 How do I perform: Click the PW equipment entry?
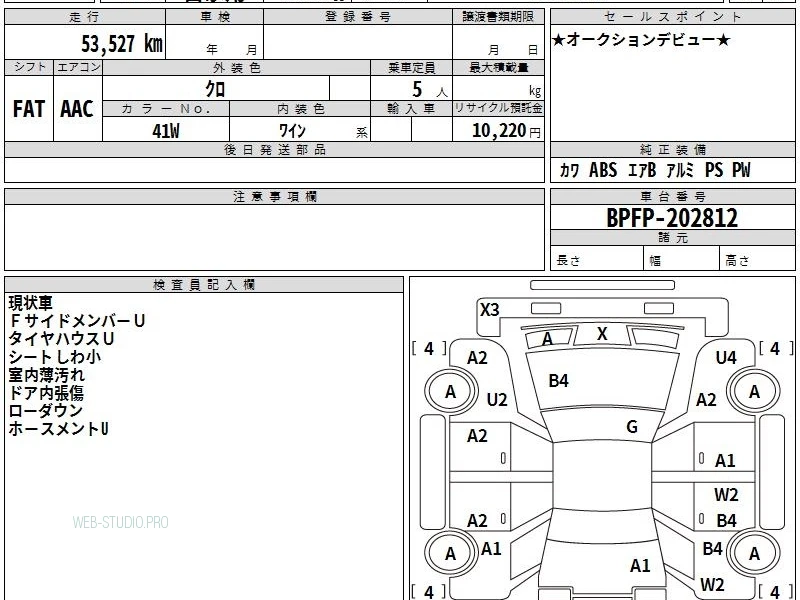741,170
